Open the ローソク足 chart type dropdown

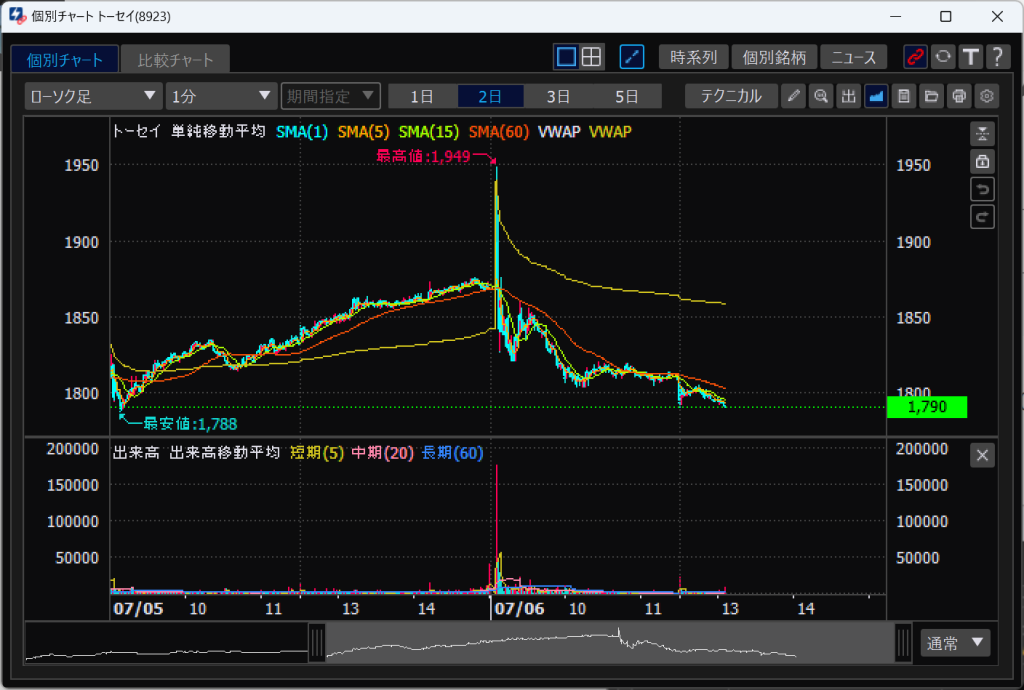[93, 96]
